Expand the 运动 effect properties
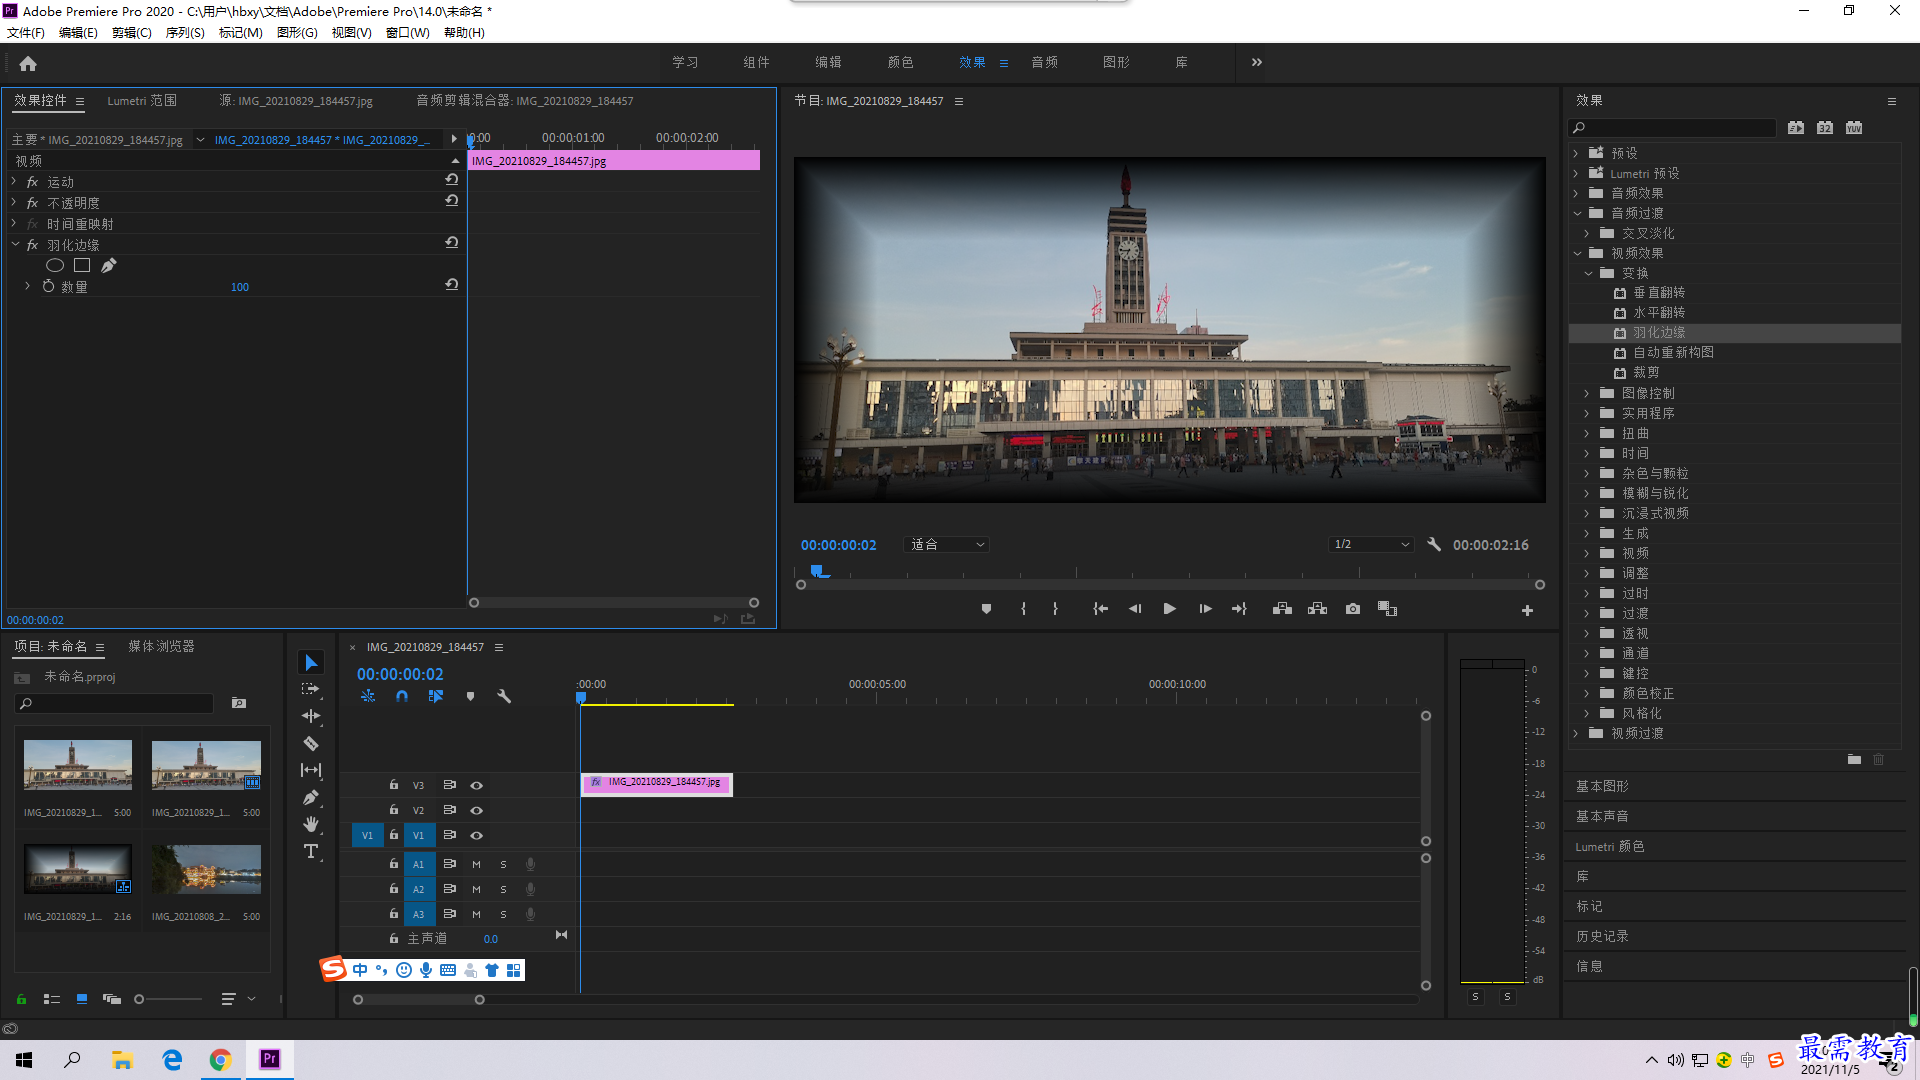The image size is (1920, 1080). (14, 181)
